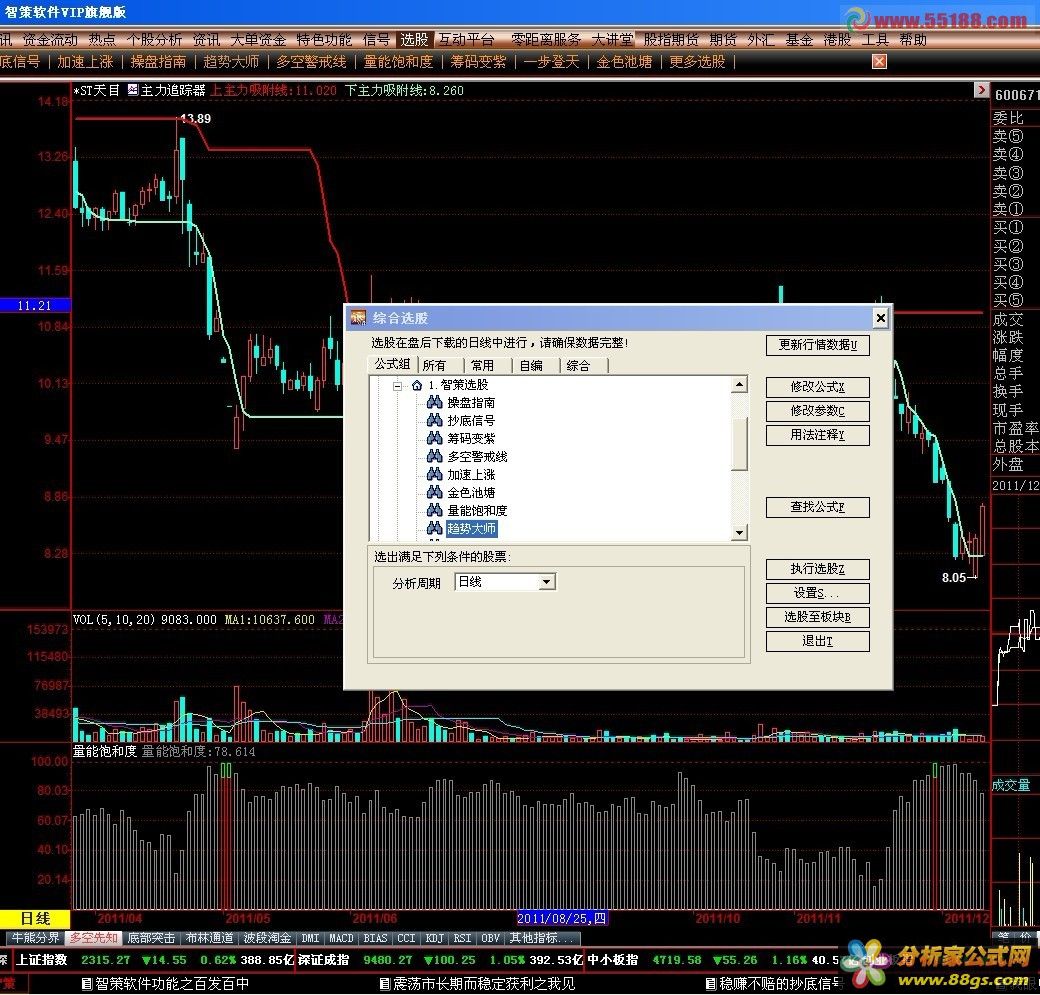Select the 操盘指南 binoculars formula icon
Image resolution: width=1040 pixels, height=995 pixels.
[434, 402]
